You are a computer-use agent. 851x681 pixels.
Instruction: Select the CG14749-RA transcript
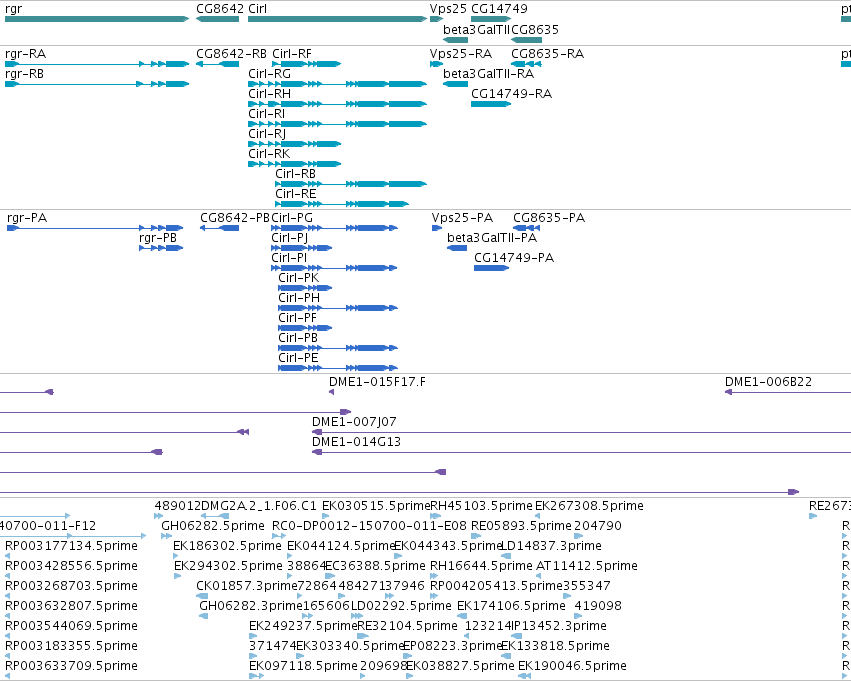[491, 104]
